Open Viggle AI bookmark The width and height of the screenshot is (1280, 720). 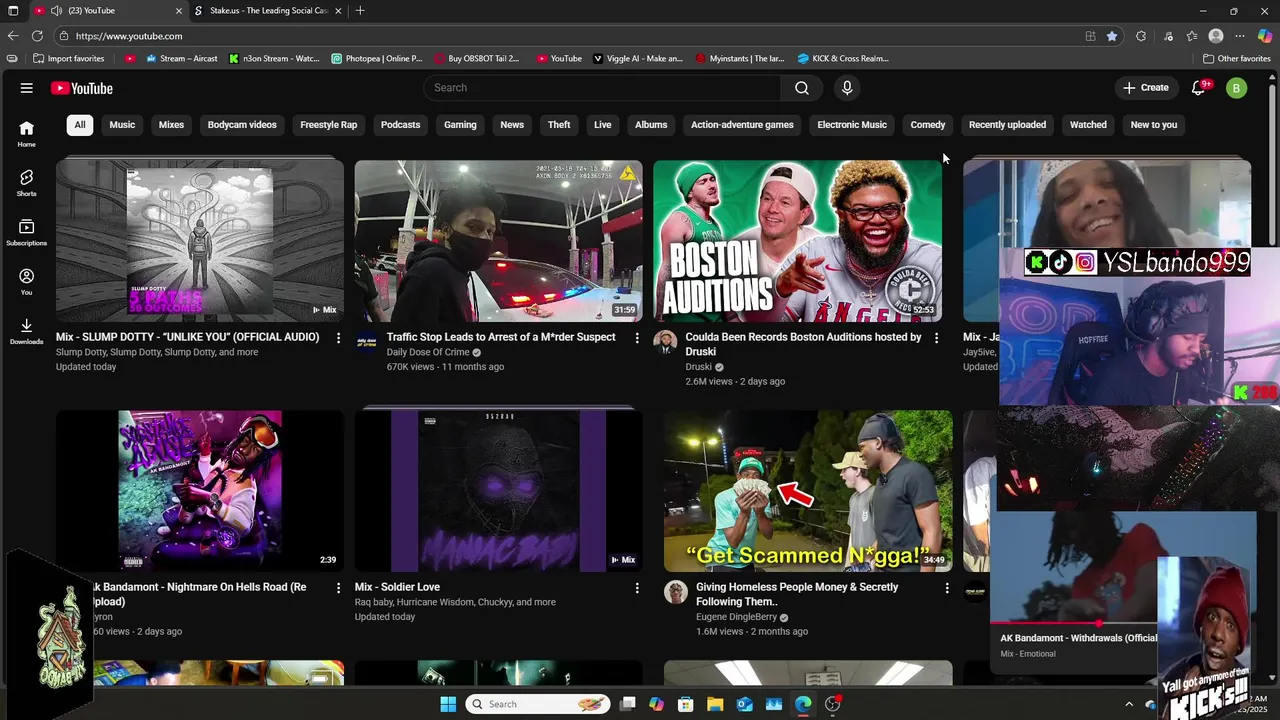(638, 59)
